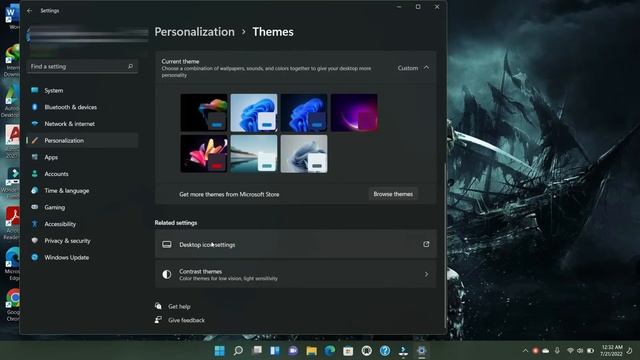Viewport: 640px width, 360px height.
Task: Launch Microsoft Edge from the taskbar
Action: tap(330, 351)
